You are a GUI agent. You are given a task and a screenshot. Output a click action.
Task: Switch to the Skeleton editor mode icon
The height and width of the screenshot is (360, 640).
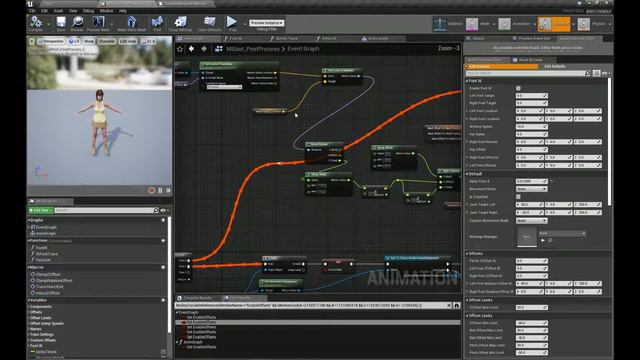(440, 24)
